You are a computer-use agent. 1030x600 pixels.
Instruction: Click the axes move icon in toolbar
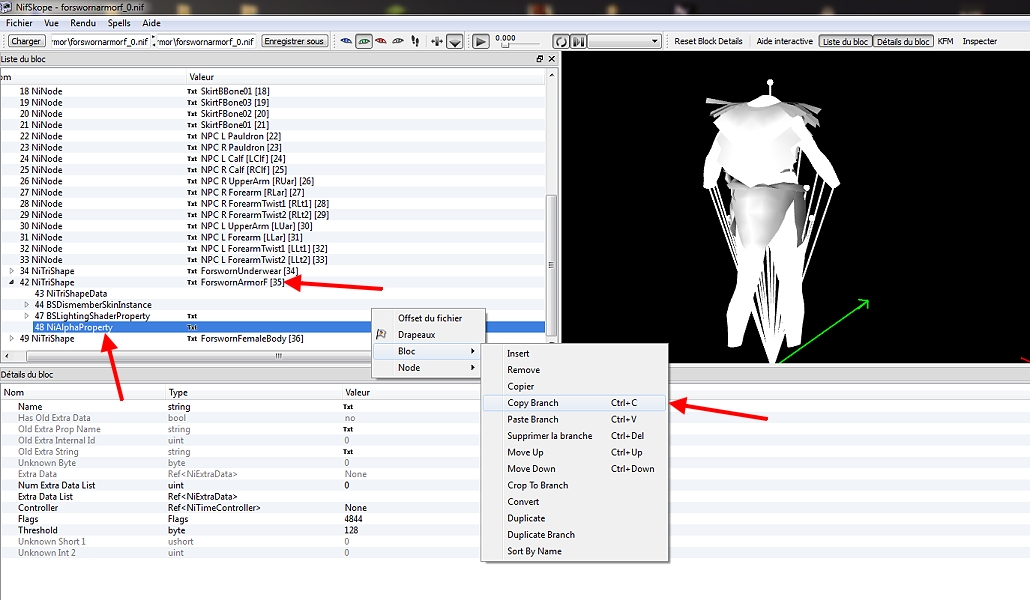coord(436,41)
